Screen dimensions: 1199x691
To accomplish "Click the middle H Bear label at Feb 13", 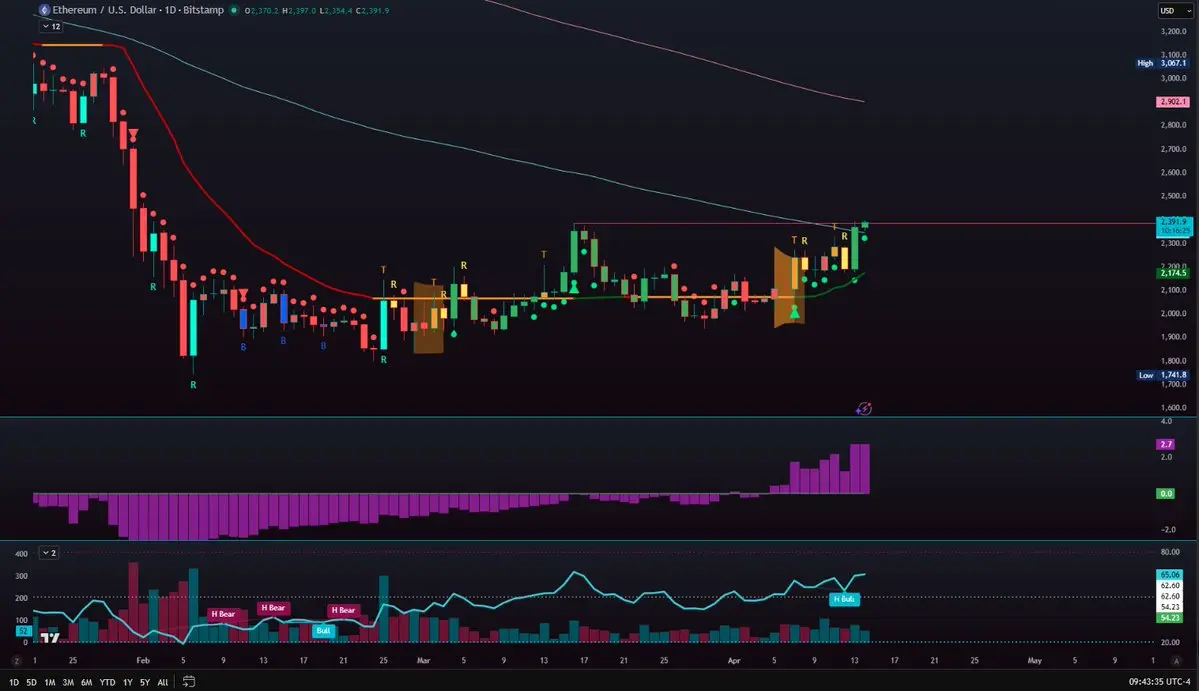I will point(273,608).
